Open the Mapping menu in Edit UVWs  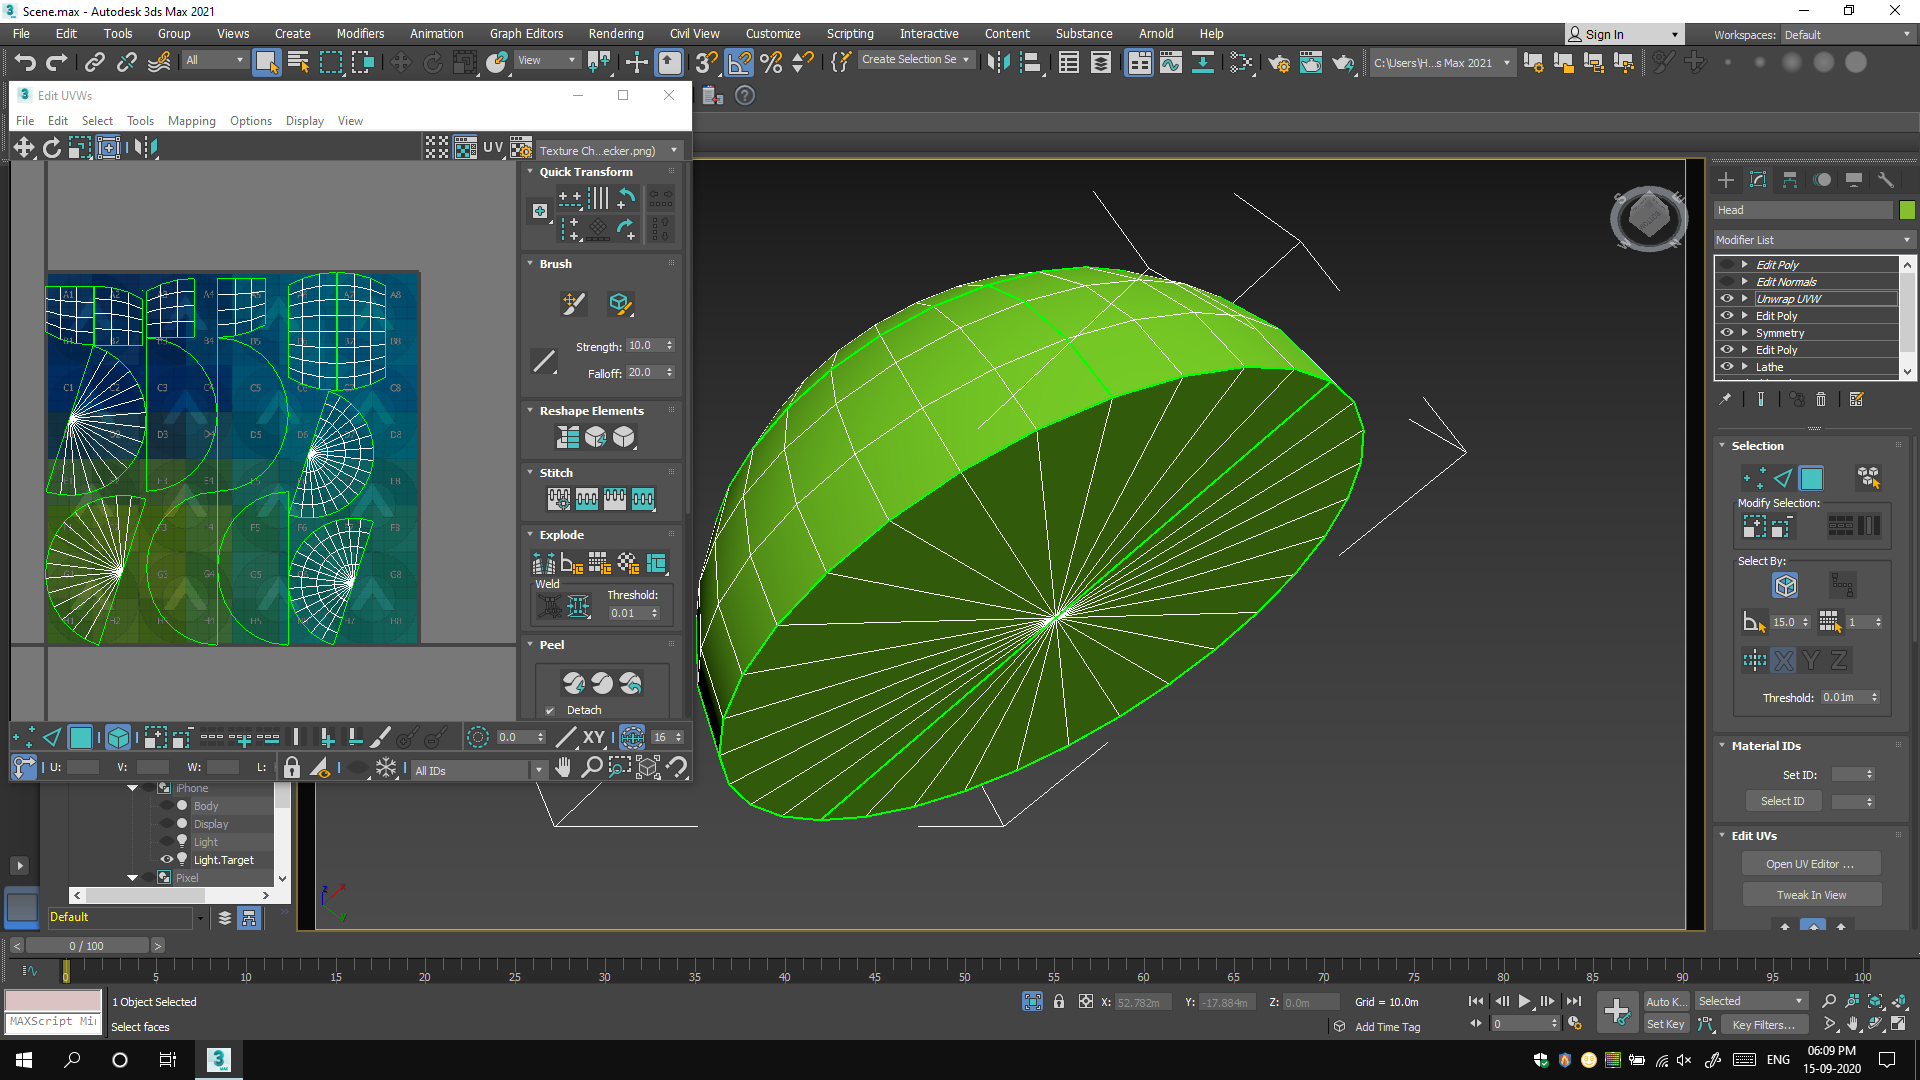(191, 121)
